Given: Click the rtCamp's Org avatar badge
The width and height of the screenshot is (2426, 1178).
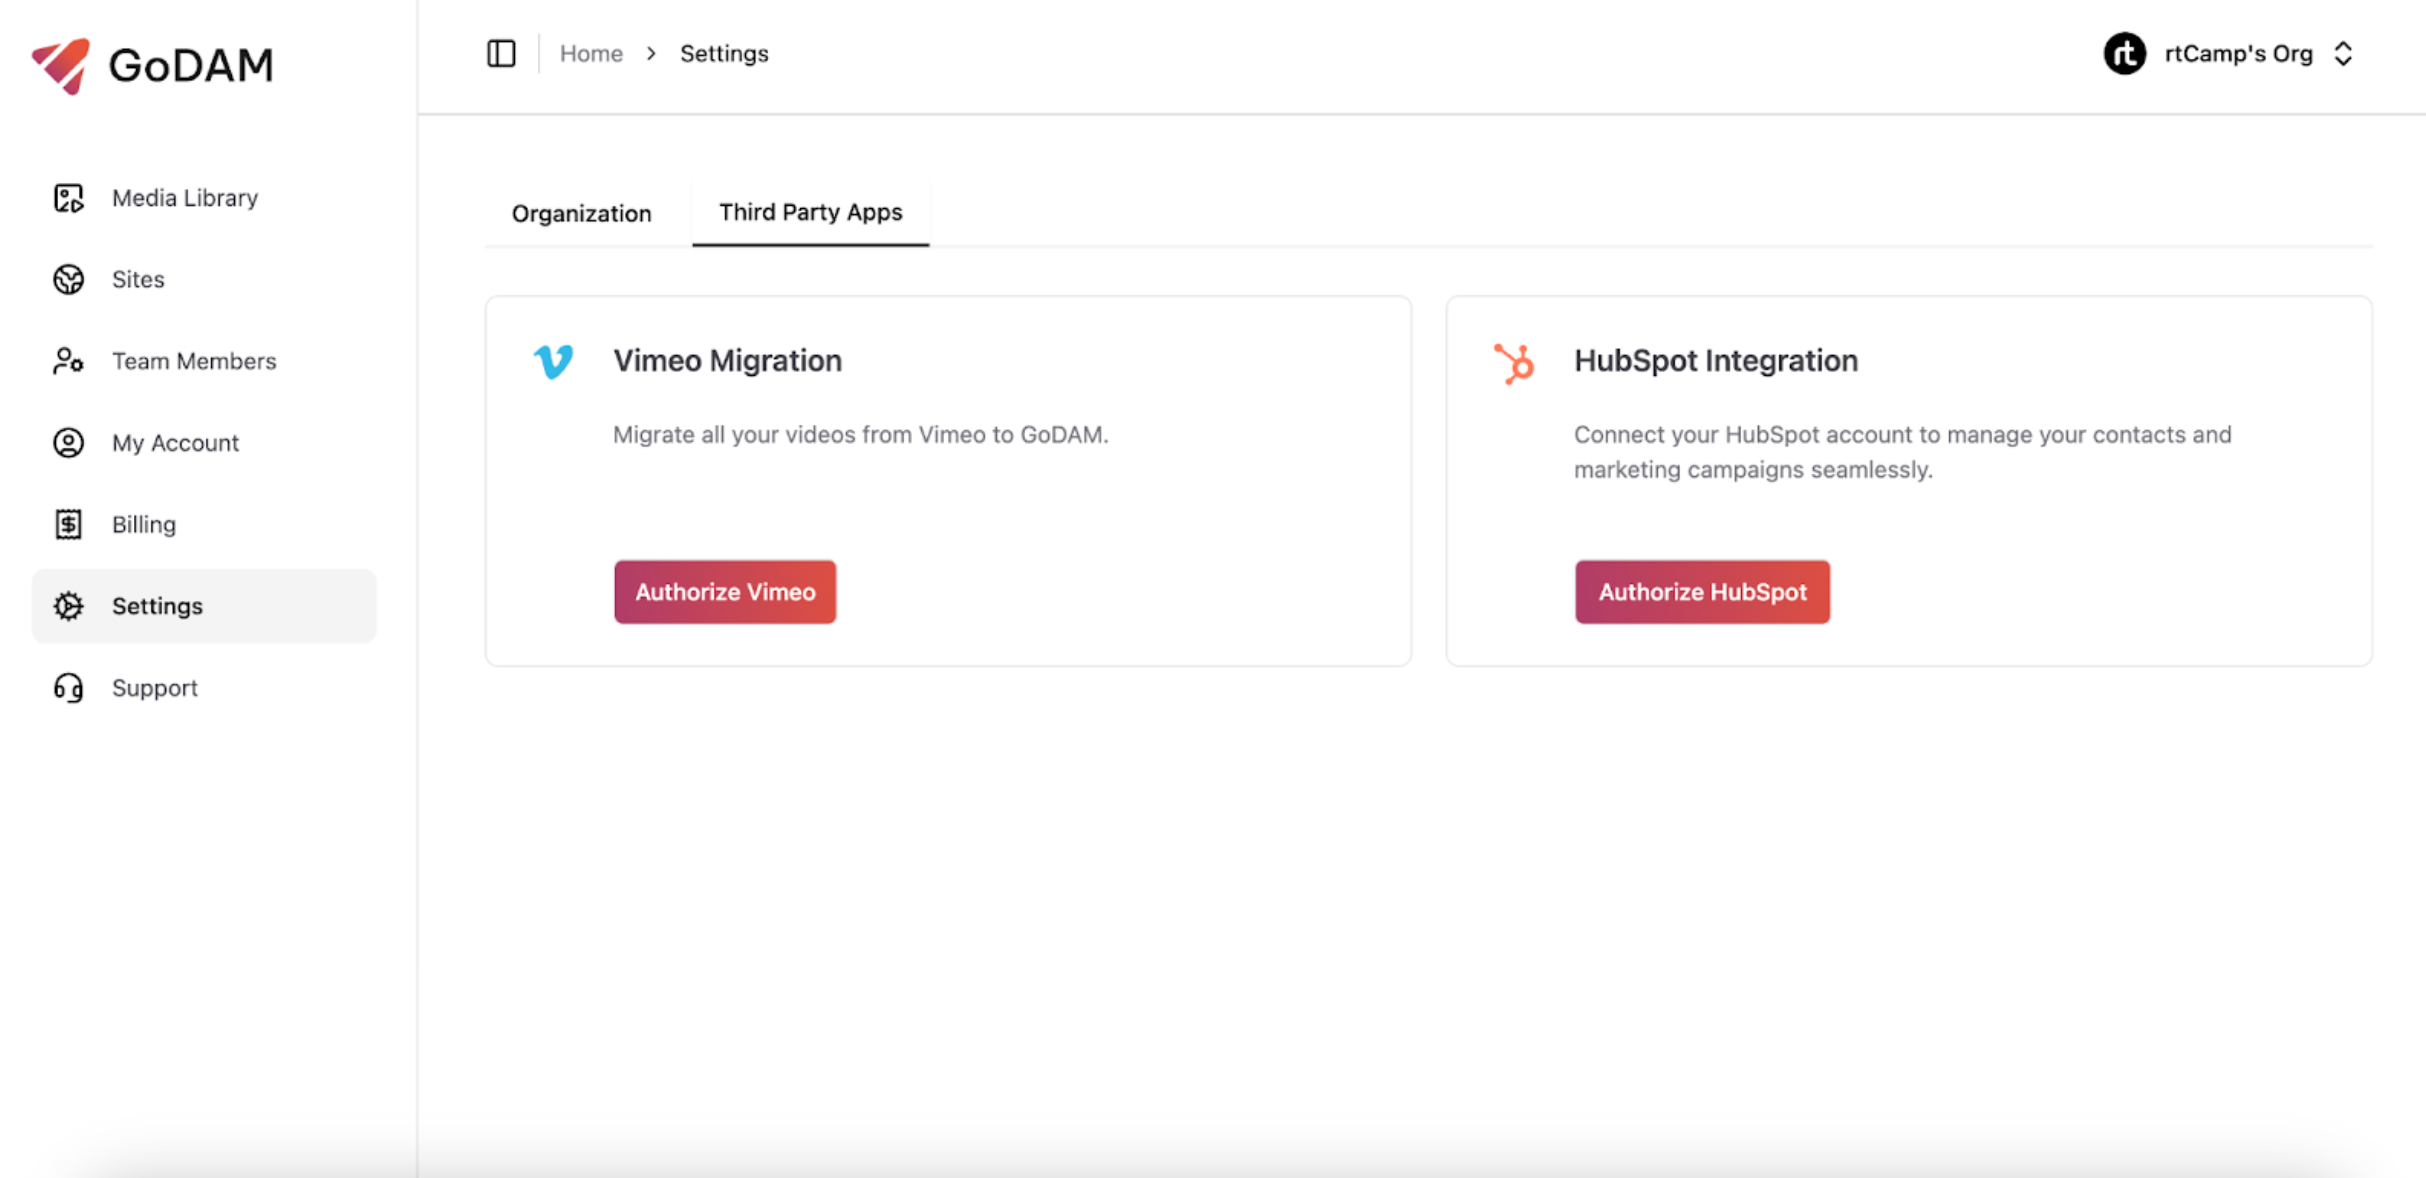Looking at the screenshot, I should (x=2125, y=53).
